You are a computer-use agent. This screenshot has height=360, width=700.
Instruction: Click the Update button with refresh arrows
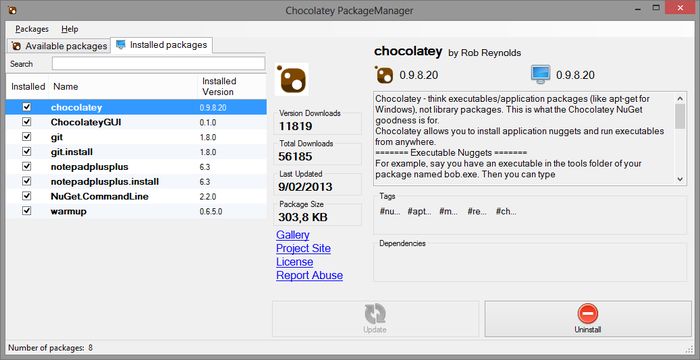click(375, 318)
